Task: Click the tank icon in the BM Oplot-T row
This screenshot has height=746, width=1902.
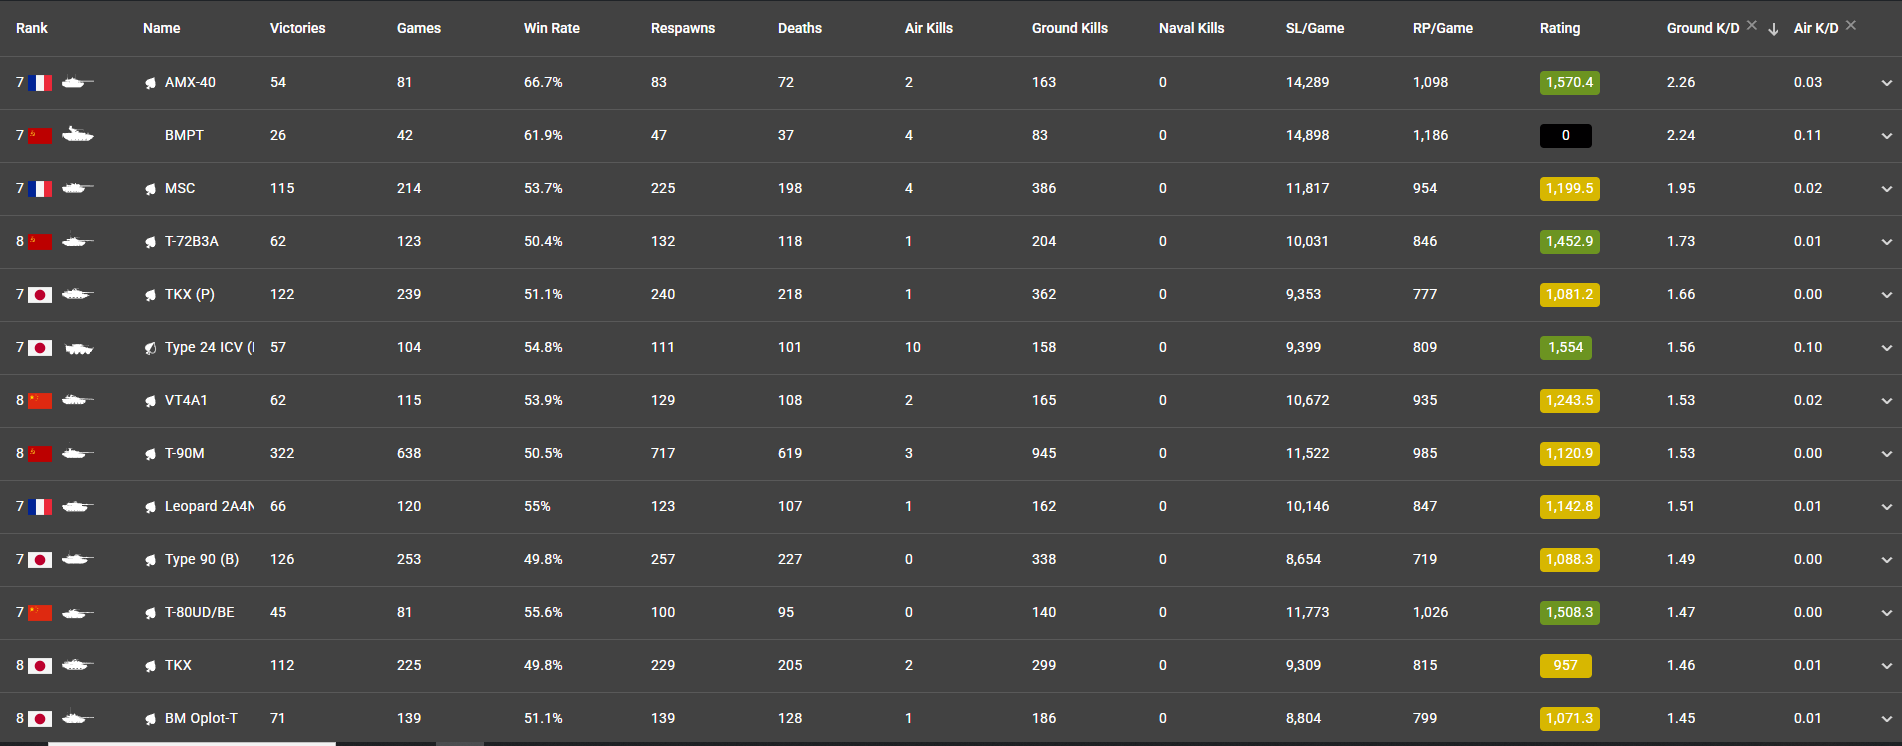Action: tap(77, 718)
